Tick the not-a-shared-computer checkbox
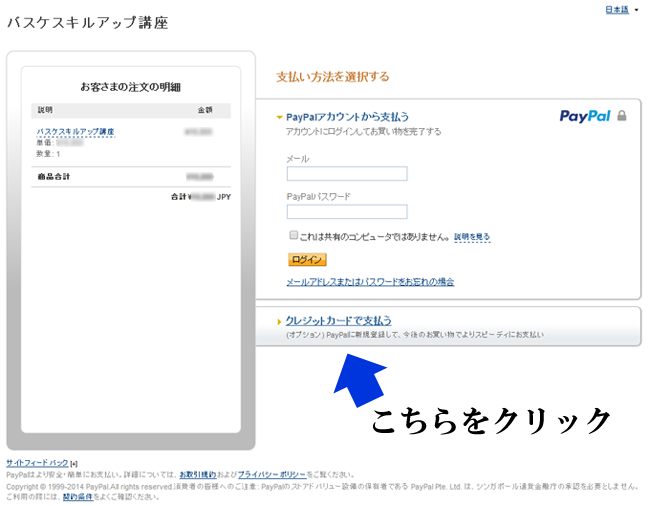 (x=293, y=235)
